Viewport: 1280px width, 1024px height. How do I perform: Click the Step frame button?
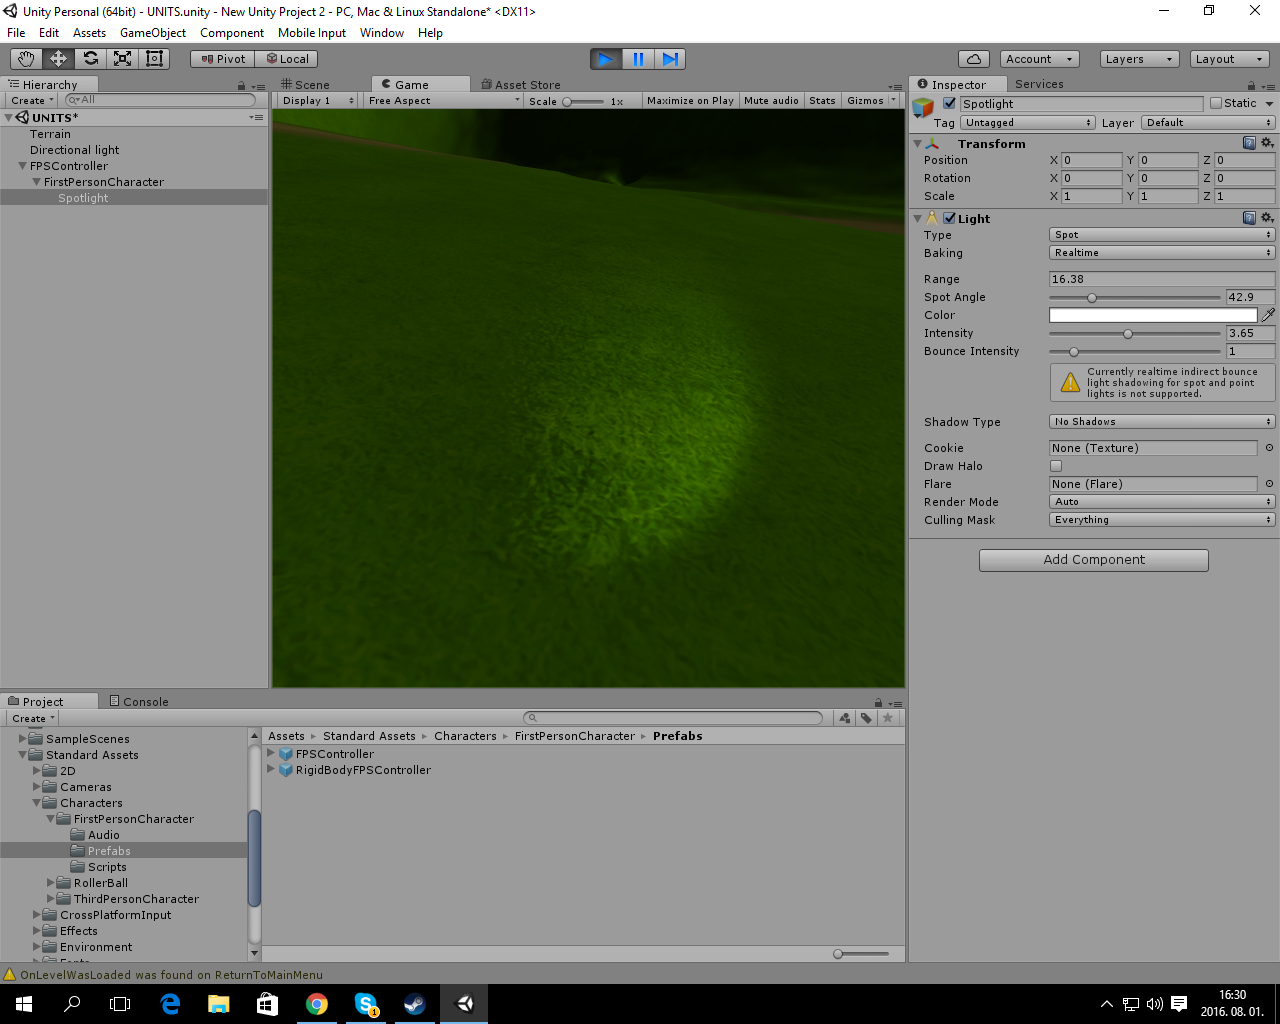click(x=670, y=59)
